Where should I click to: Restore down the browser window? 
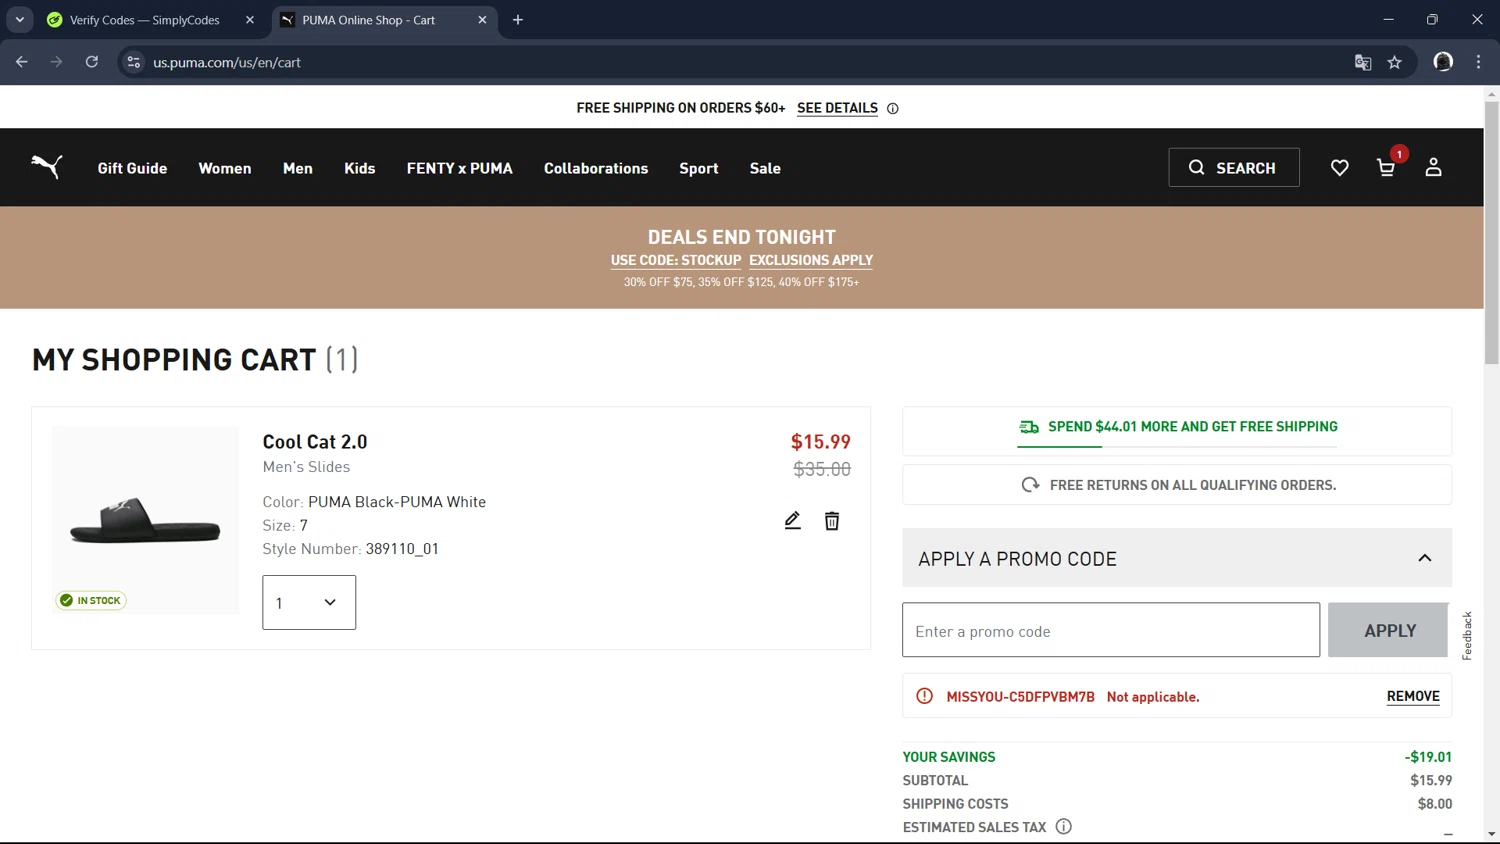click(x=1432, y=20)
